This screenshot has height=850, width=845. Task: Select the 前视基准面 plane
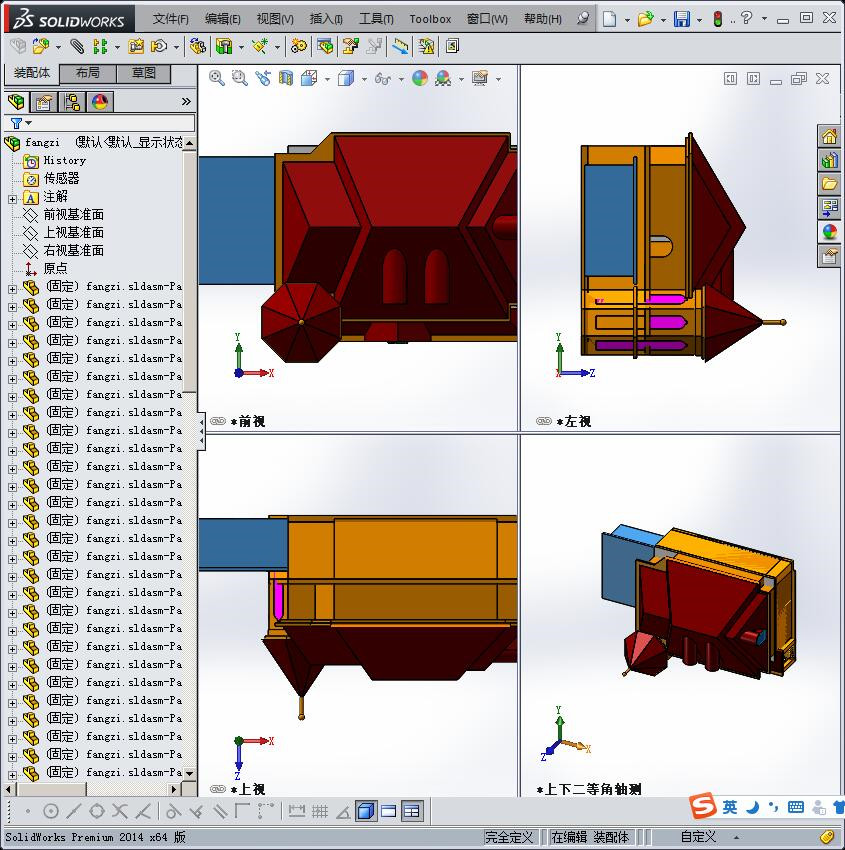(74, 215)
